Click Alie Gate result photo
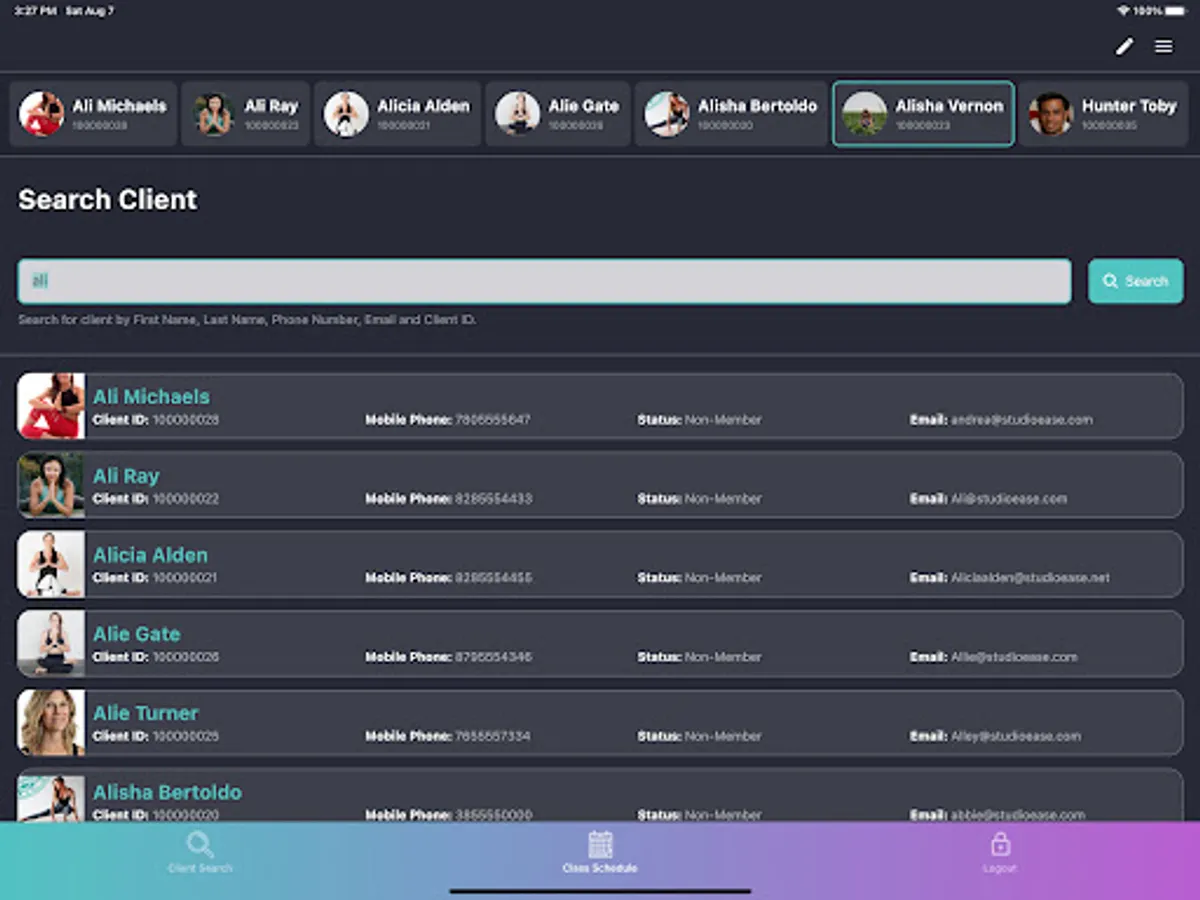 [51, 643]
